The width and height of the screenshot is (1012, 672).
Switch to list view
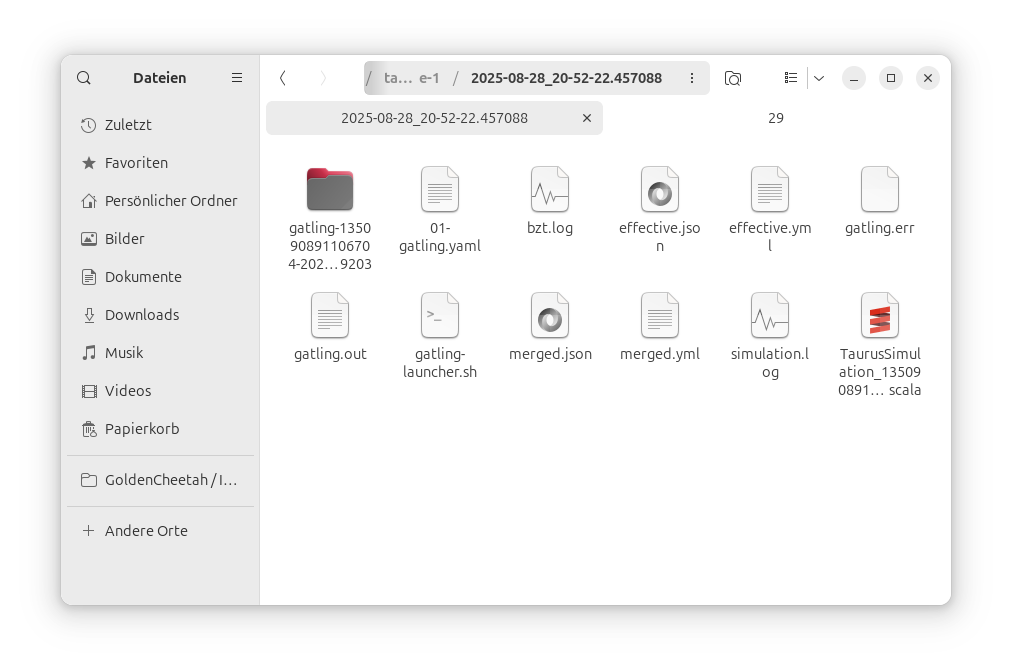[791, 78]
